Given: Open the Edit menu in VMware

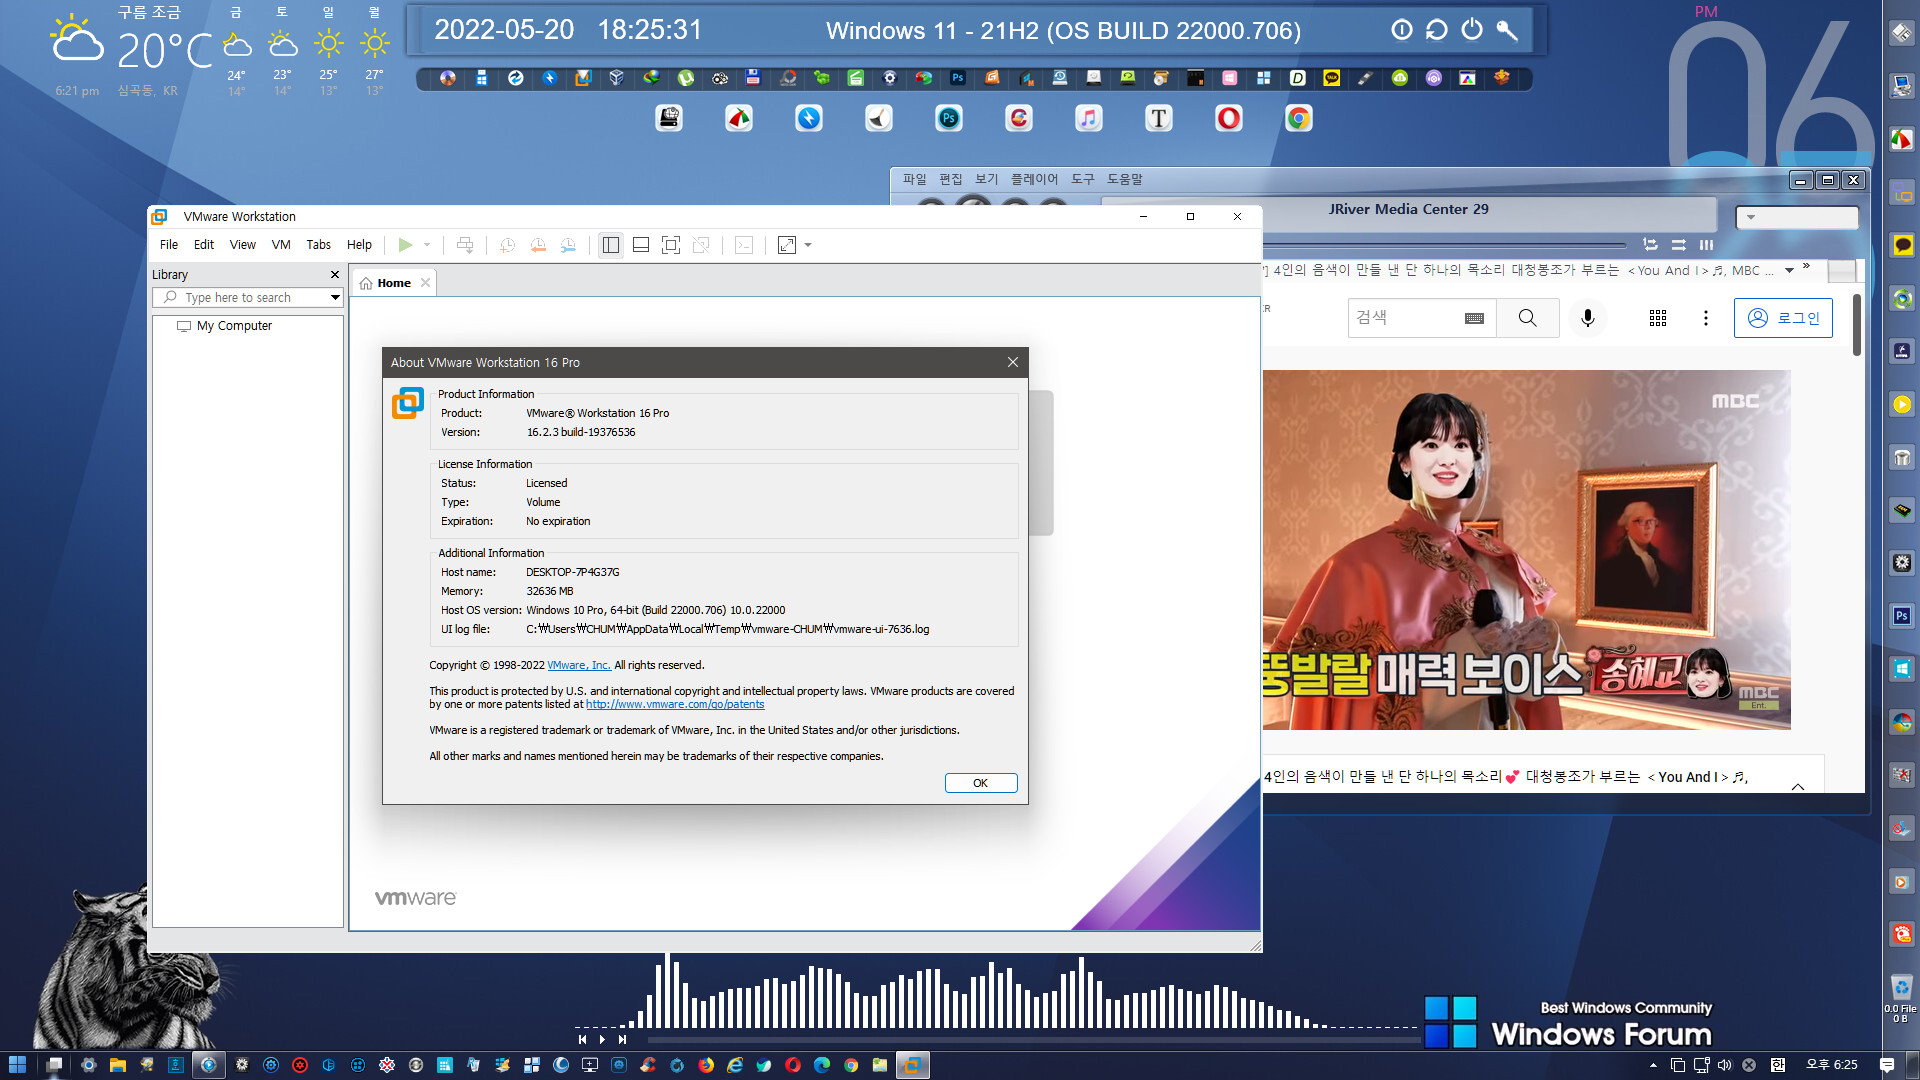Looking at the screenshot, I should pyautogui.click(x=204, y=245).
